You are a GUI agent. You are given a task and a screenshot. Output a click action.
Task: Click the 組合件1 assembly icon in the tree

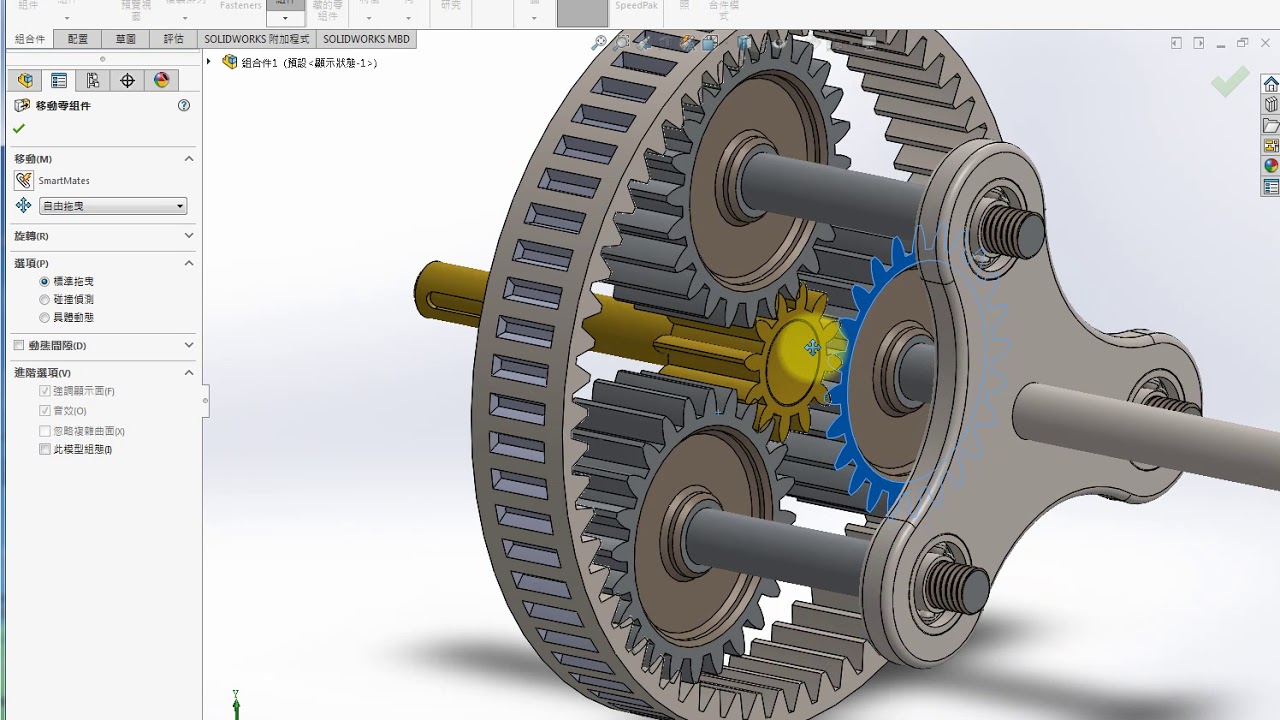[230, 62]
